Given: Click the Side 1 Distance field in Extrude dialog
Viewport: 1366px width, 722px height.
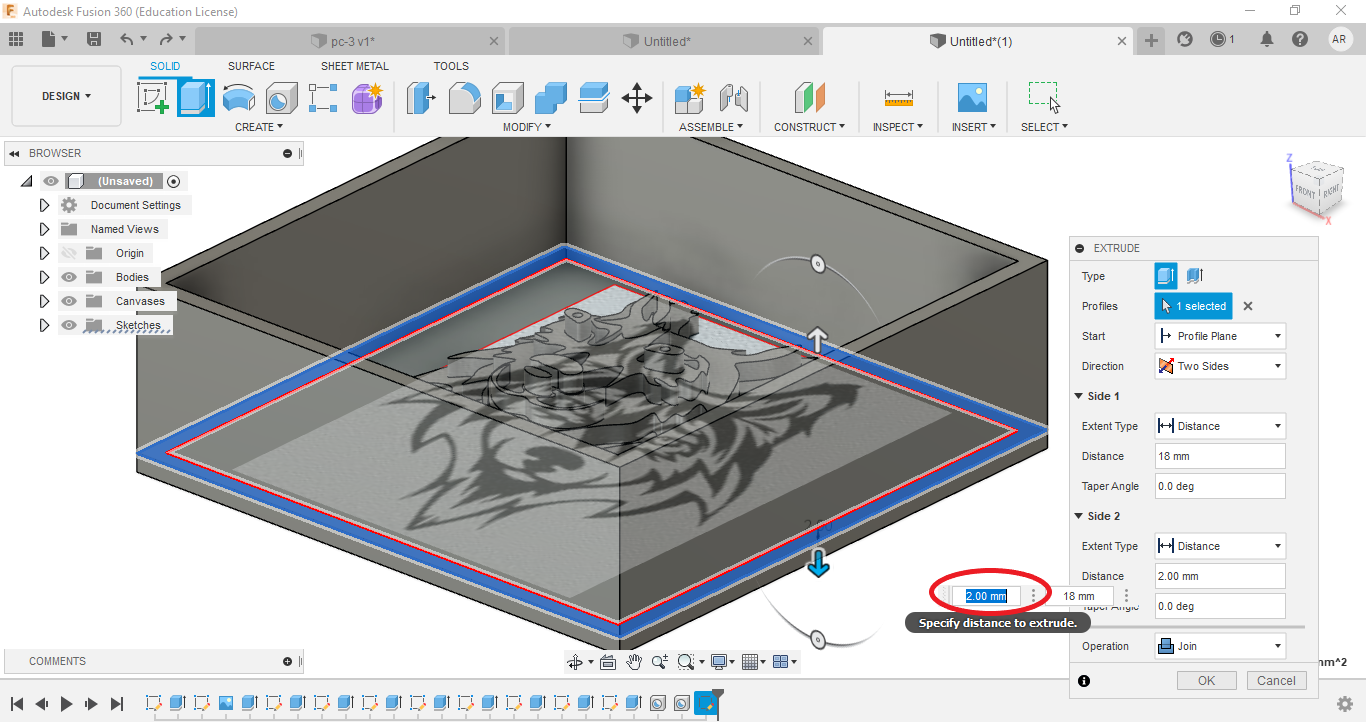Looking at the screenshot, I should [1220, 456].
